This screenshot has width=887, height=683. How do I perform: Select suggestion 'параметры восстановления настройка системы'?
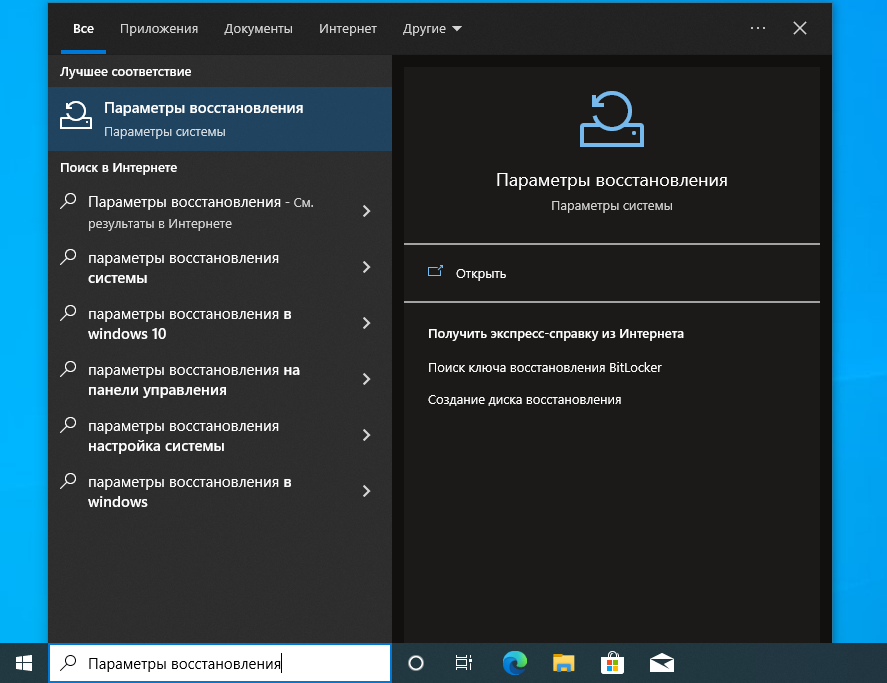pyautogui.click(x=220, y=435)
